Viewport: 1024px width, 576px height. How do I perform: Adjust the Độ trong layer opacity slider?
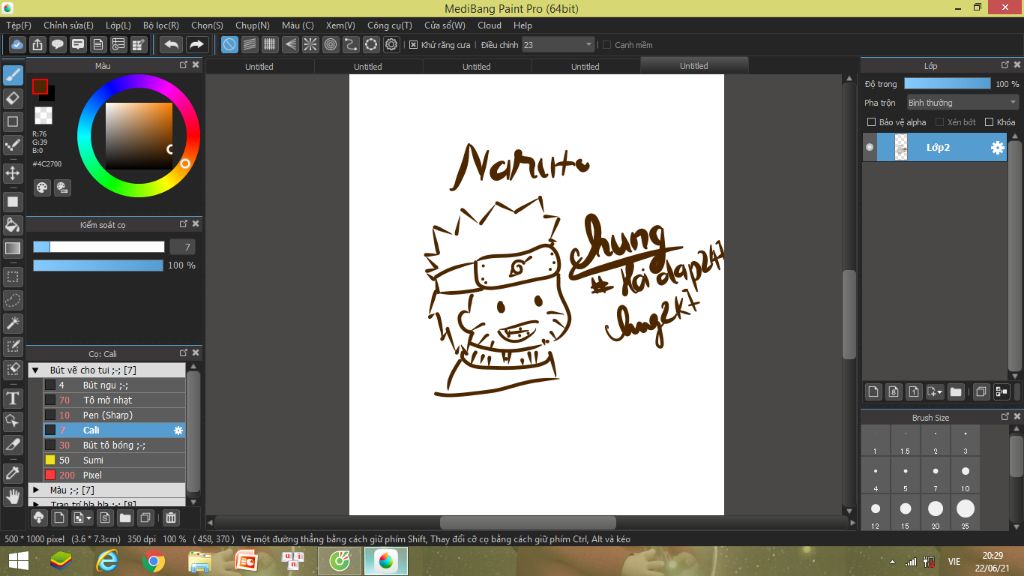click(x=947, y=84)
